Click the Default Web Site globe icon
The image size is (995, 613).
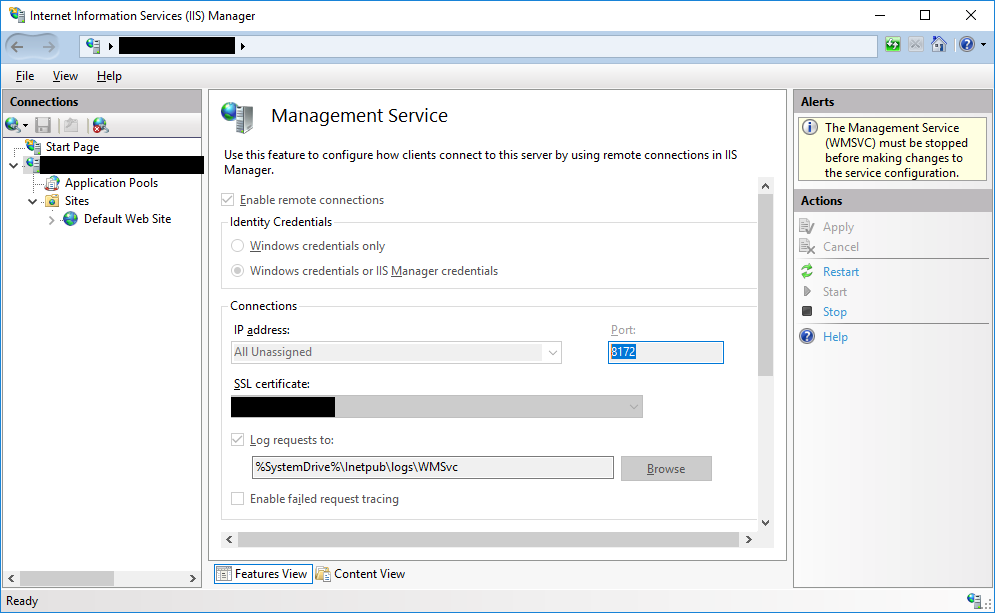click(71, 219)
